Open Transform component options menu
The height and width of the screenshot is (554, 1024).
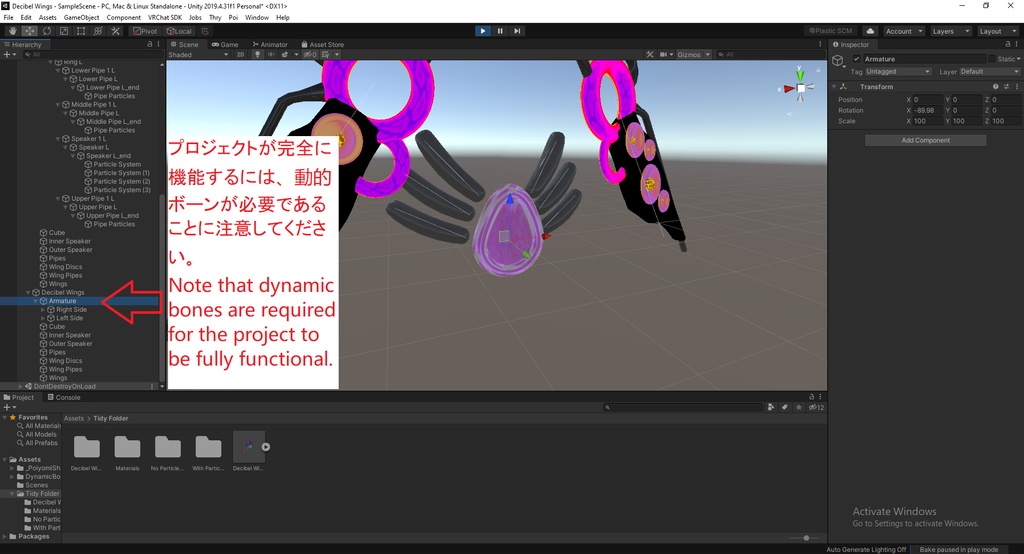[x=1017, y=86]
